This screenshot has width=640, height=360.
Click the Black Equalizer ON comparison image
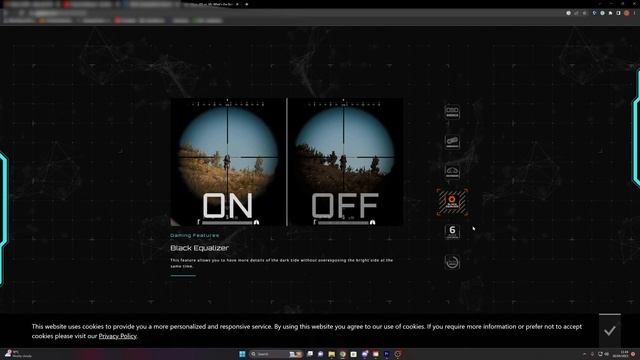(x=228, y=162)
